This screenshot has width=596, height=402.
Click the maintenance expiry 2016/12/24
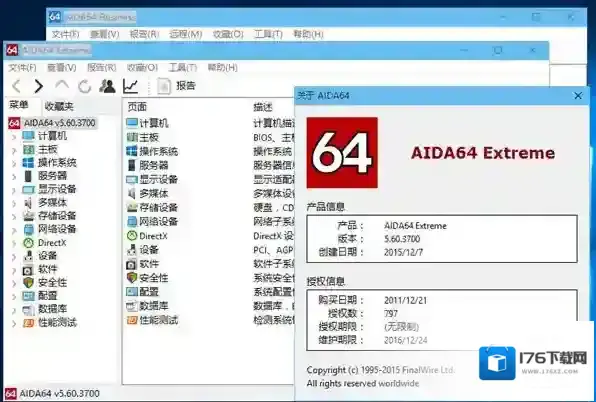(x=405, y=340)
